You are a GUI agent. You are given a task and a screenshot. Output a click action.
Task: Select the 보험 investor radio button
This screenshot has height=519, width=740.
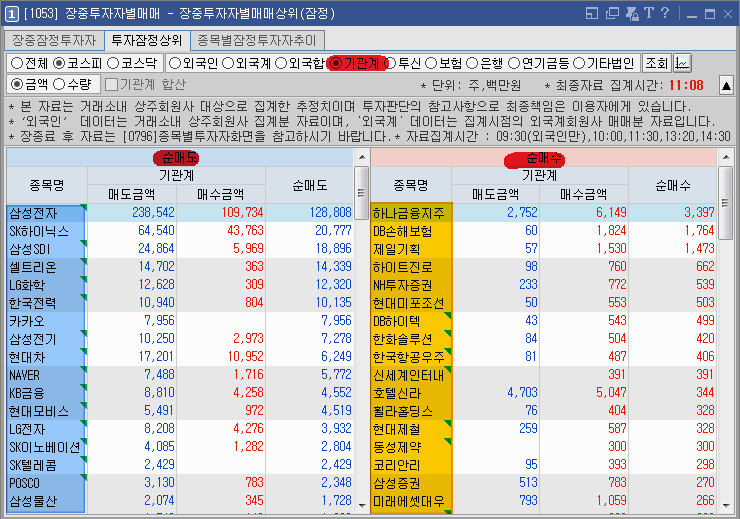tap(431, 63)
